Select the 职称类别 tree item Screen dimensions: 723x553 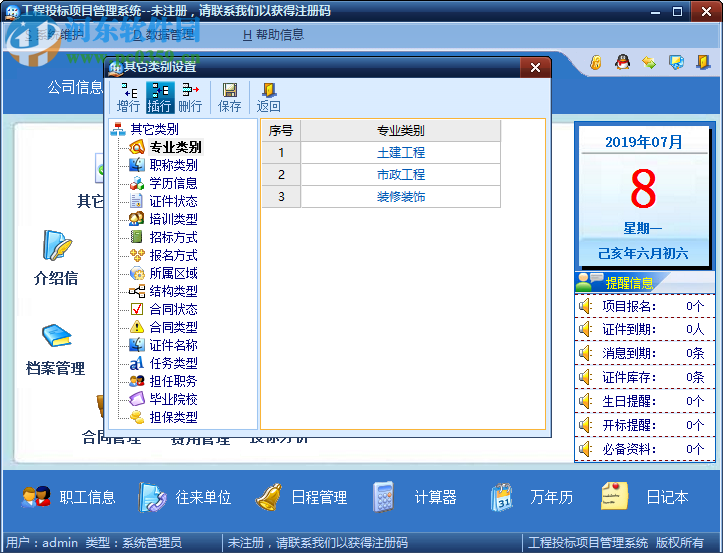[x=173, y=165]
